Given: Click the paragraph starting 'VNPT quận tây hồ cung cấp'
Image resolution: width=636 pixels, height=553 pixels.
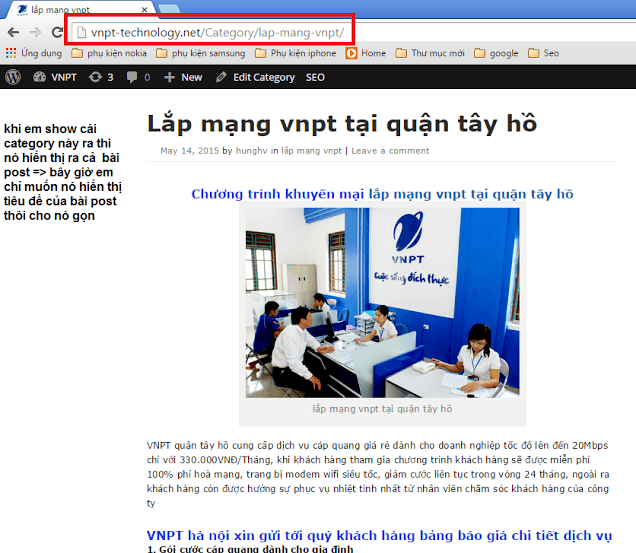Looking at the screenshot, I should pos(378,474).
